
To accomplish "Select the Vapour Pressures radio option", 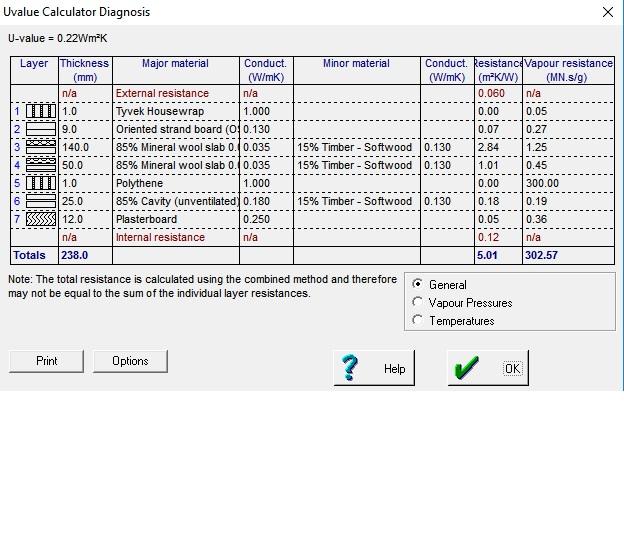I will tap(417, 302).
